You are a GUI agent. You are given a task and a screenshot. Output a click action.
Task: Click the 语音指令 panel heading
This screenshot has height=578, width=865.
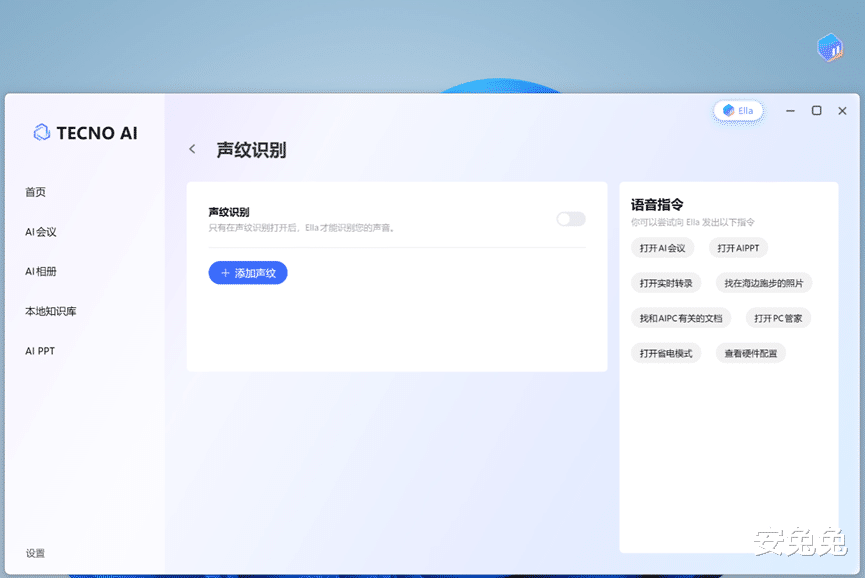point(657,205)
